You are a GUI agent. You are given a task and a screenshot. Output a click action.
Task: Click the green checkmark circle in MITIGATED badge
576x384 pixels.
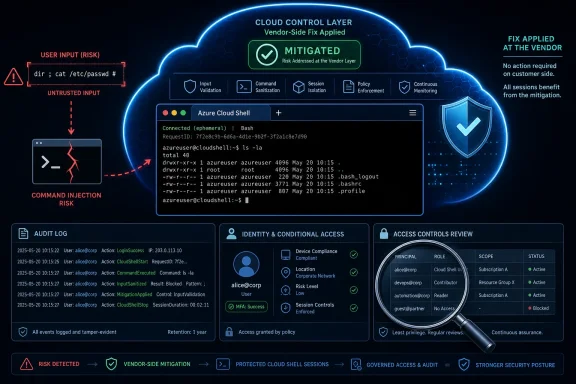[x=267, y=55]
